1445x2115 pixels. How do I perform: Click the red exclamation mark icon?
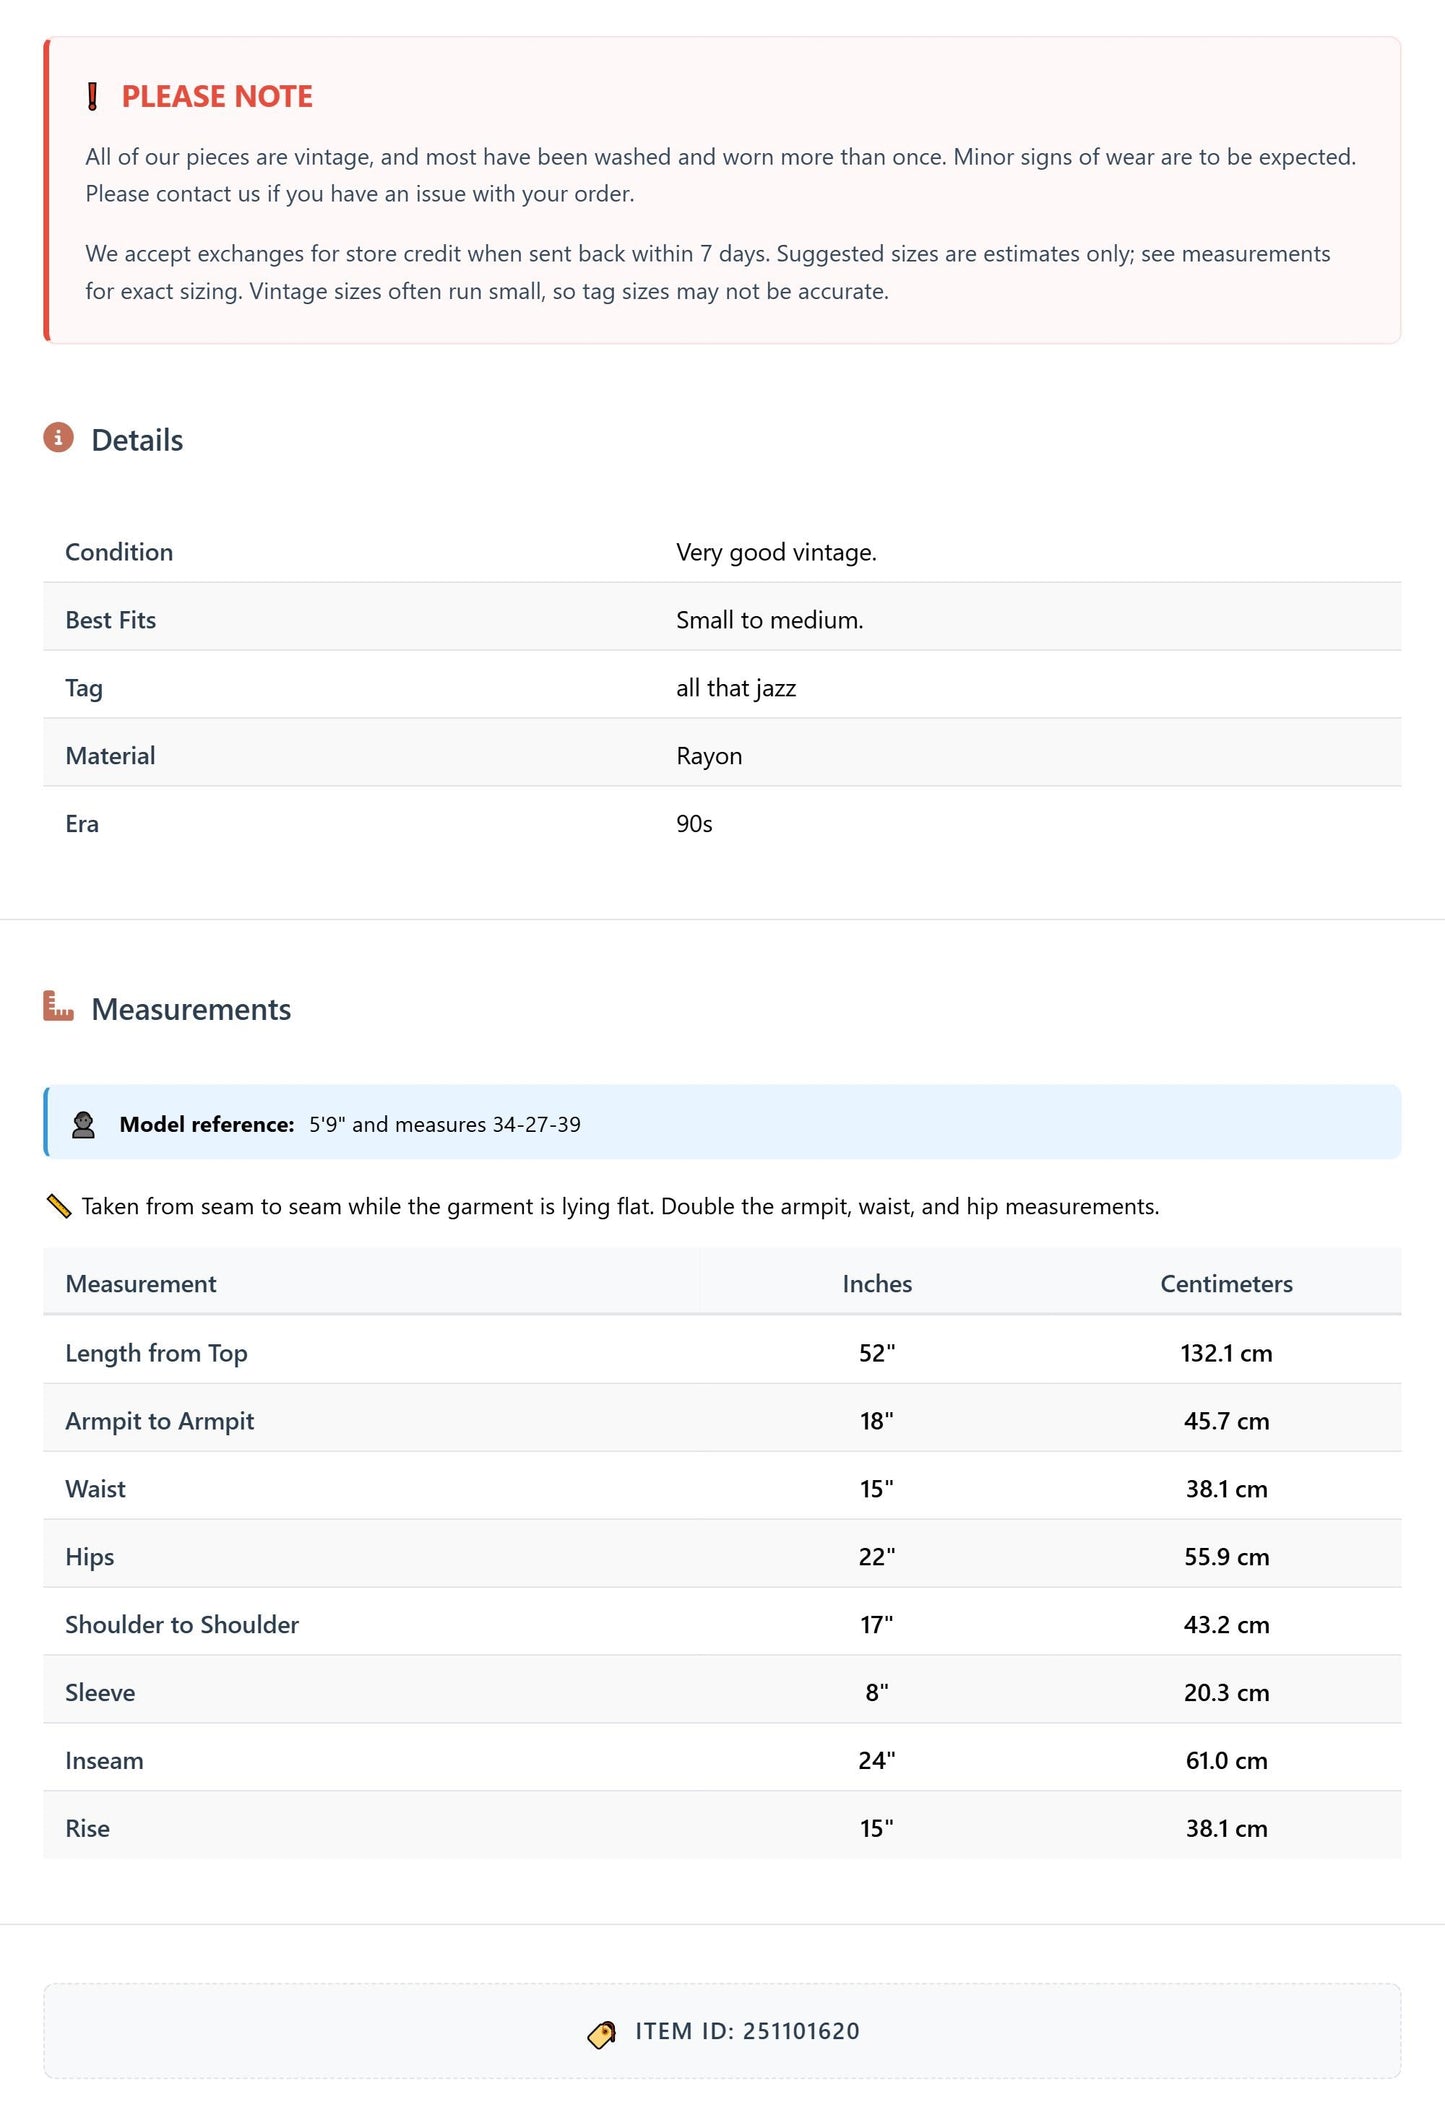(92, 97)
